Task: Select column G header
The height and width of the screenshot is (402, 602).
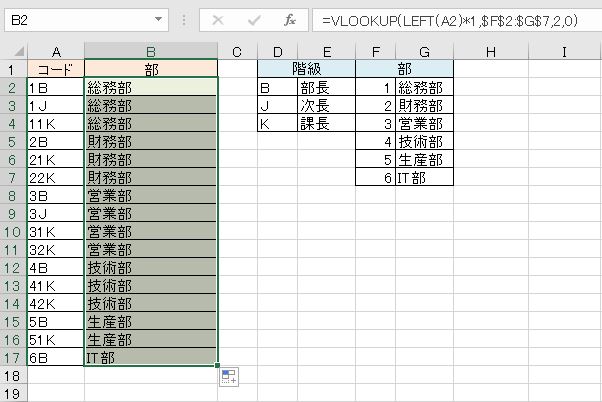Action: (424, 51)
